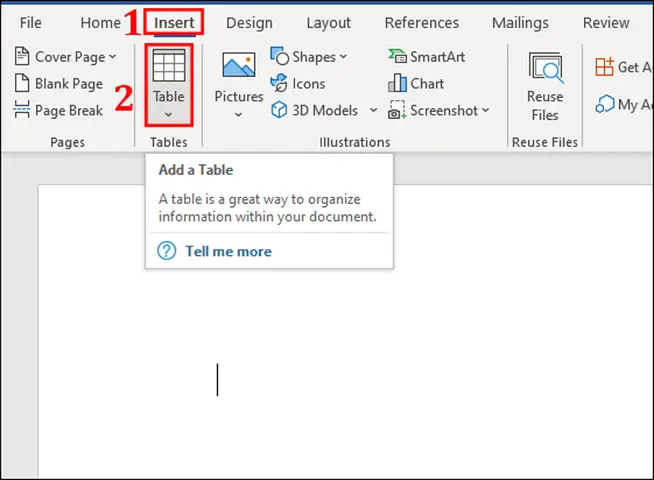The image size is (654, 480).
Task: Open the References tab
Action: [422, 22]
